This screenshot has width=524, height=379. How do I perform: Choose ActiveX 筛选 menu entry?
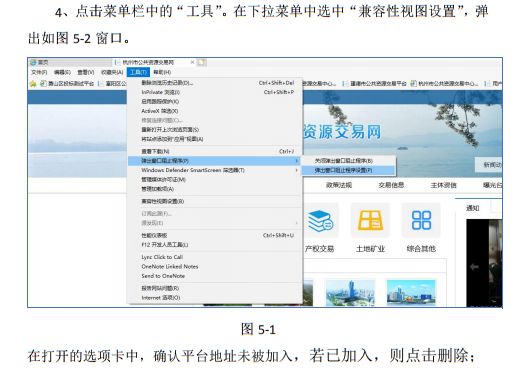tap(215, 111)
